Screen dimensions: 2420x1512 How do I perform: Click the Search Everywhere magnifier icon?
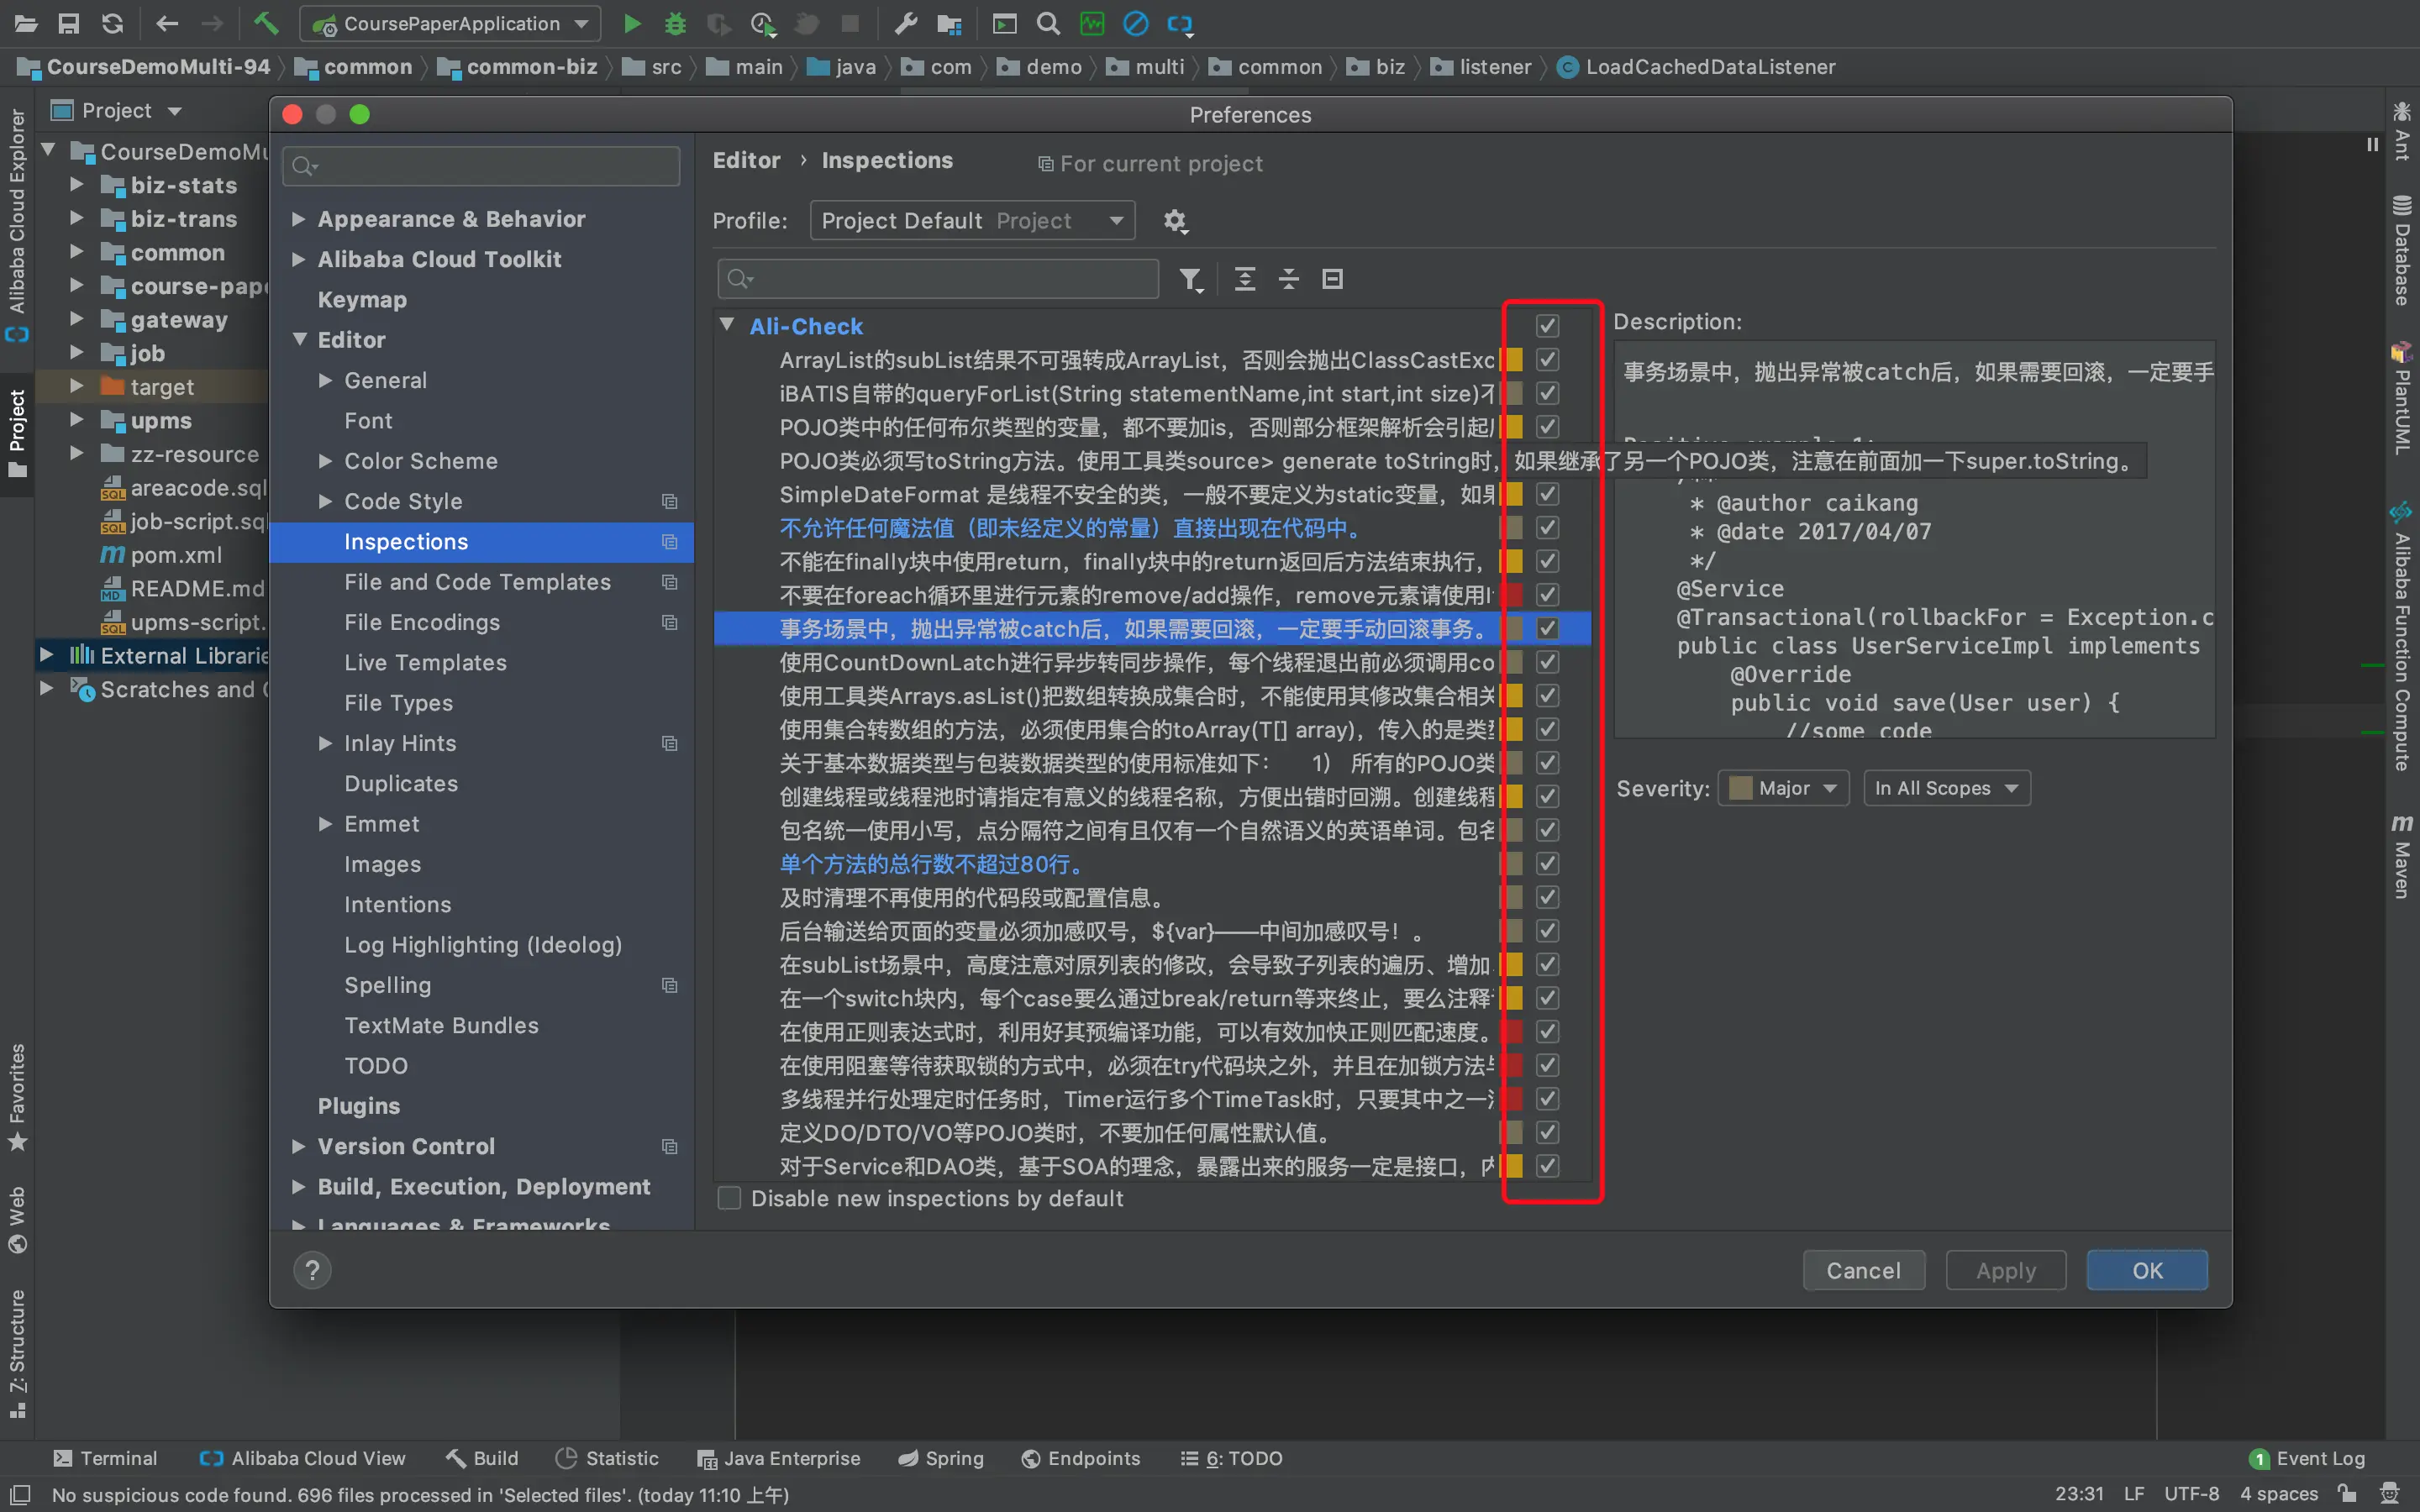1047,23
